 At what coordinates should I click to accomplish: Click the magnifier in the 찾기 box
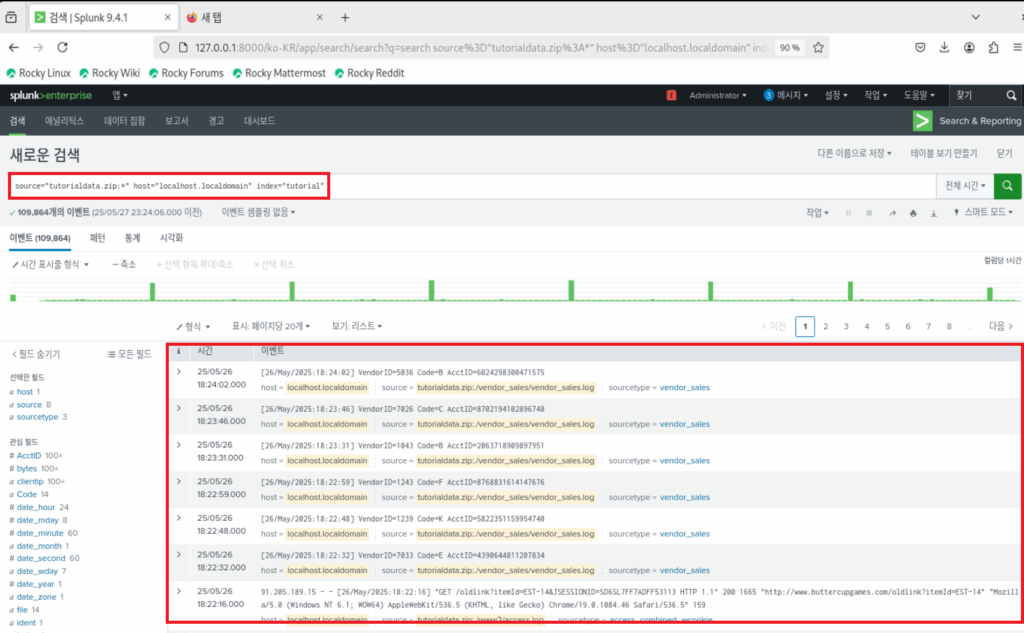coord(1011,95)
